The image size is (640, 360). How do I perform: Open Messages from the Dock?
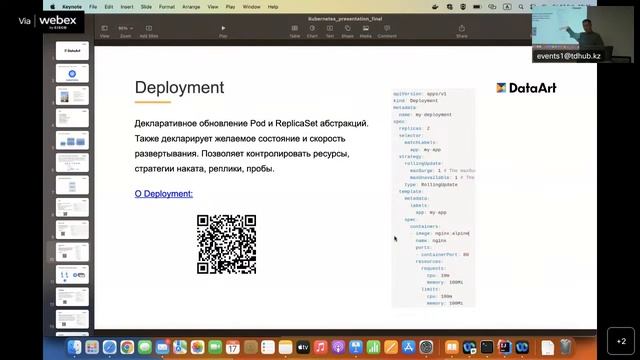pyautogui.click(x=144, y=347)
